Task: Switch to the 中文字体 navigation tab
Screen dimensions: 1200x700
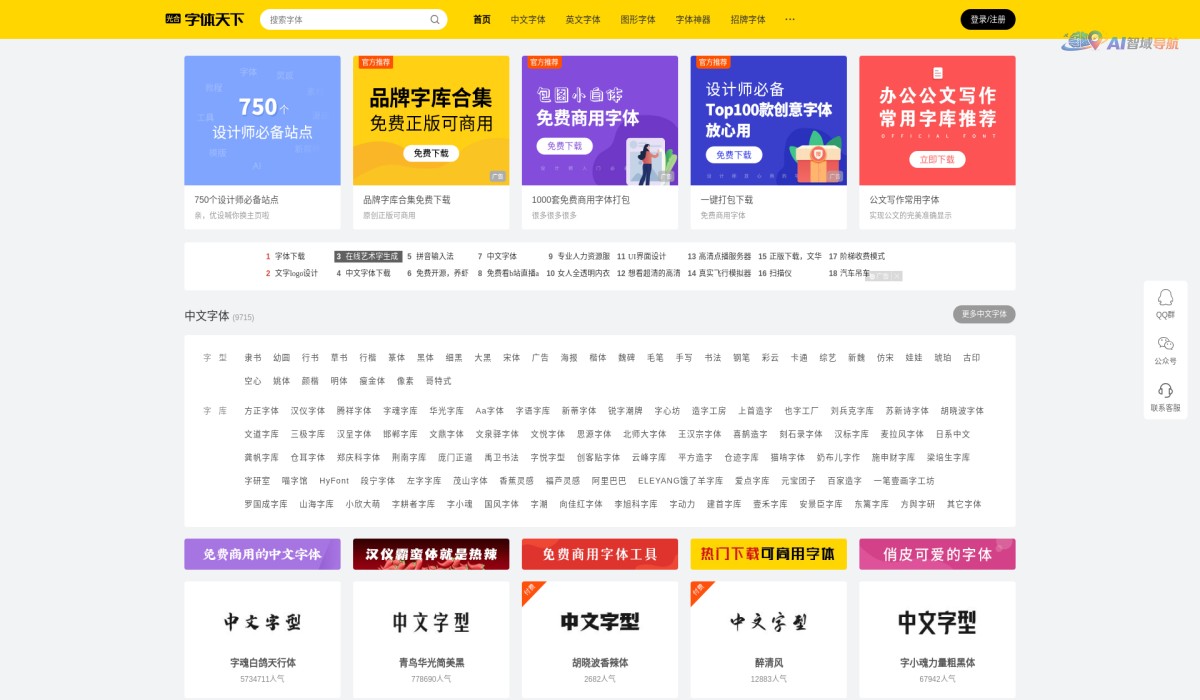Action: [x=528, y=19]
